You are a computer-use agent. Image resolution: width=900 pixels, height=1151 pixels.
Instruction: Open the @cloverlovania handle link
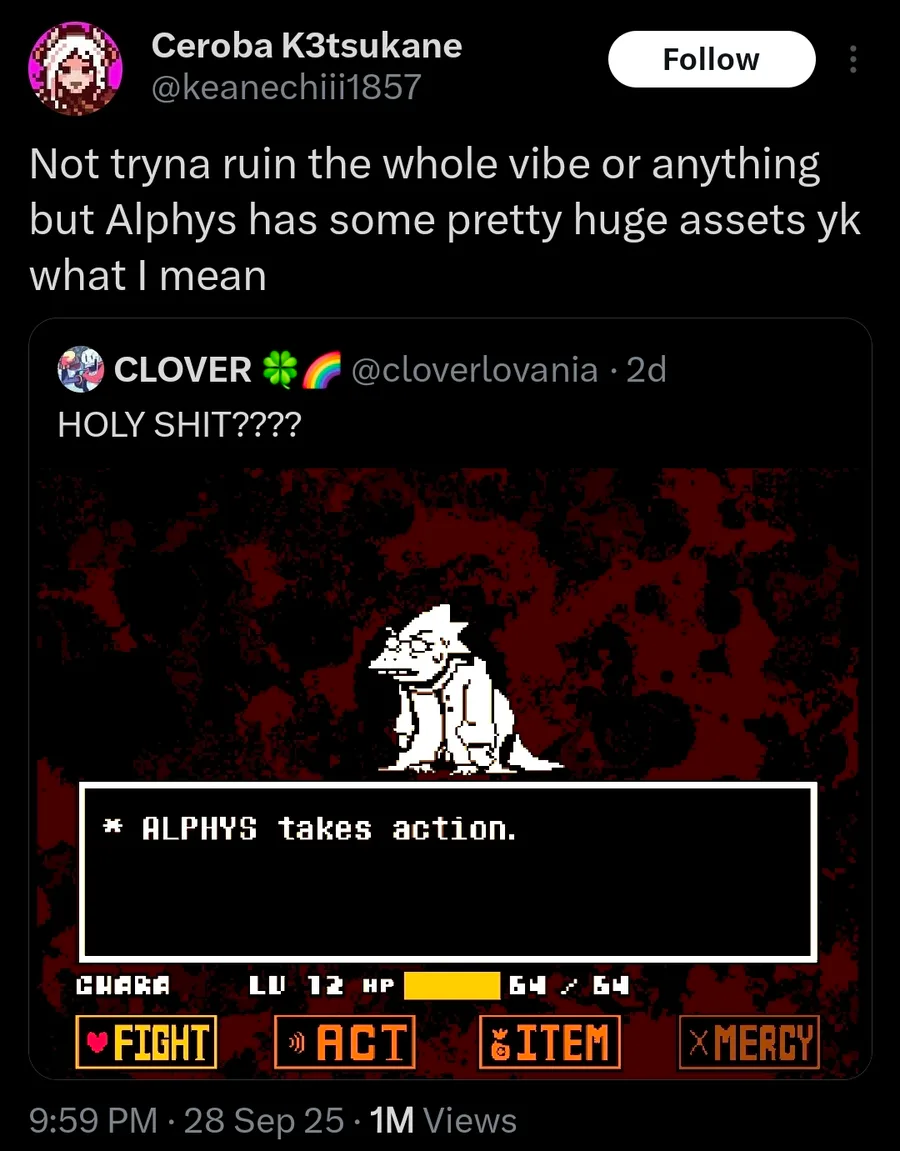(x=475, y=369)
